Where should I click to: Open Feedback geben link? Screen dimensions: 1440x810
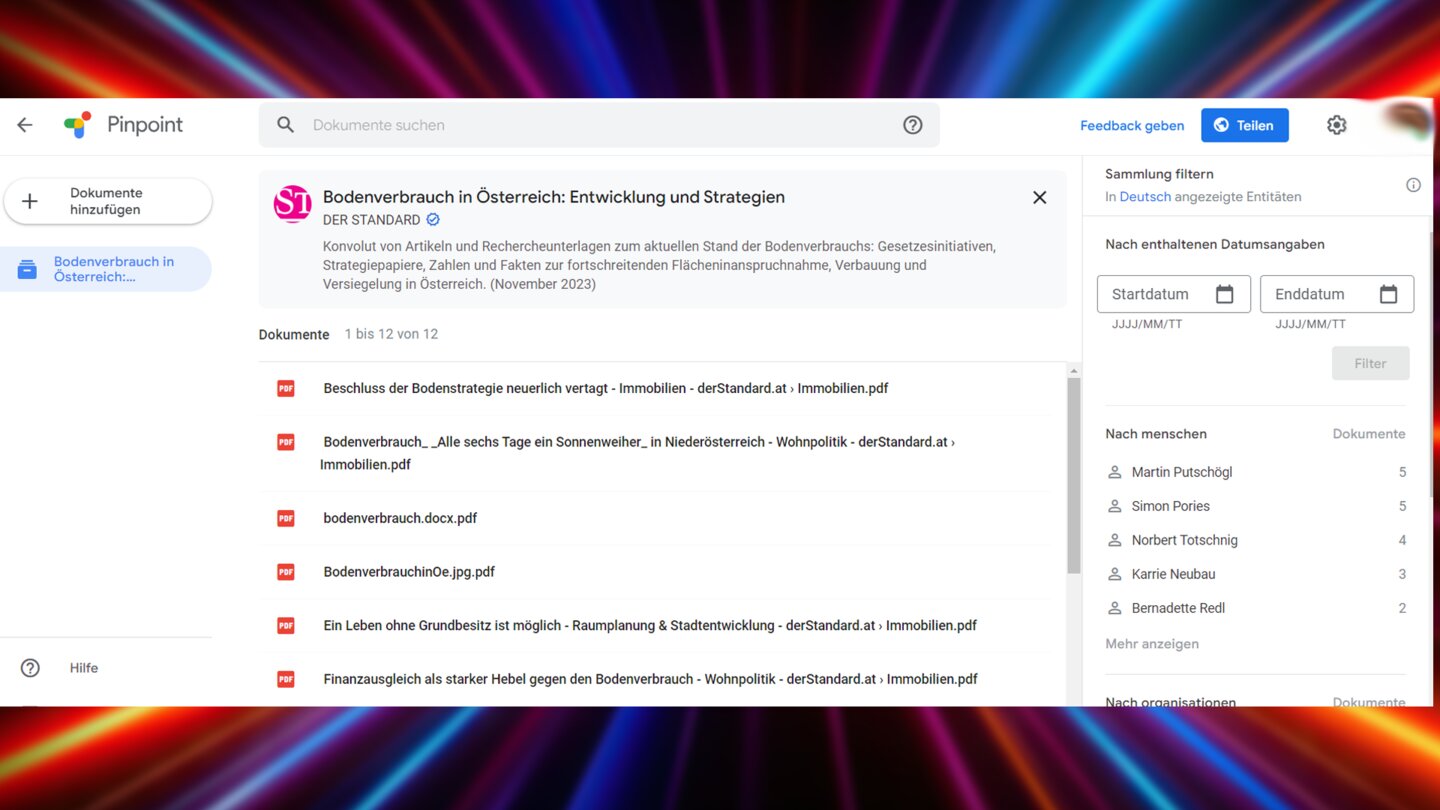point(1131,126)
